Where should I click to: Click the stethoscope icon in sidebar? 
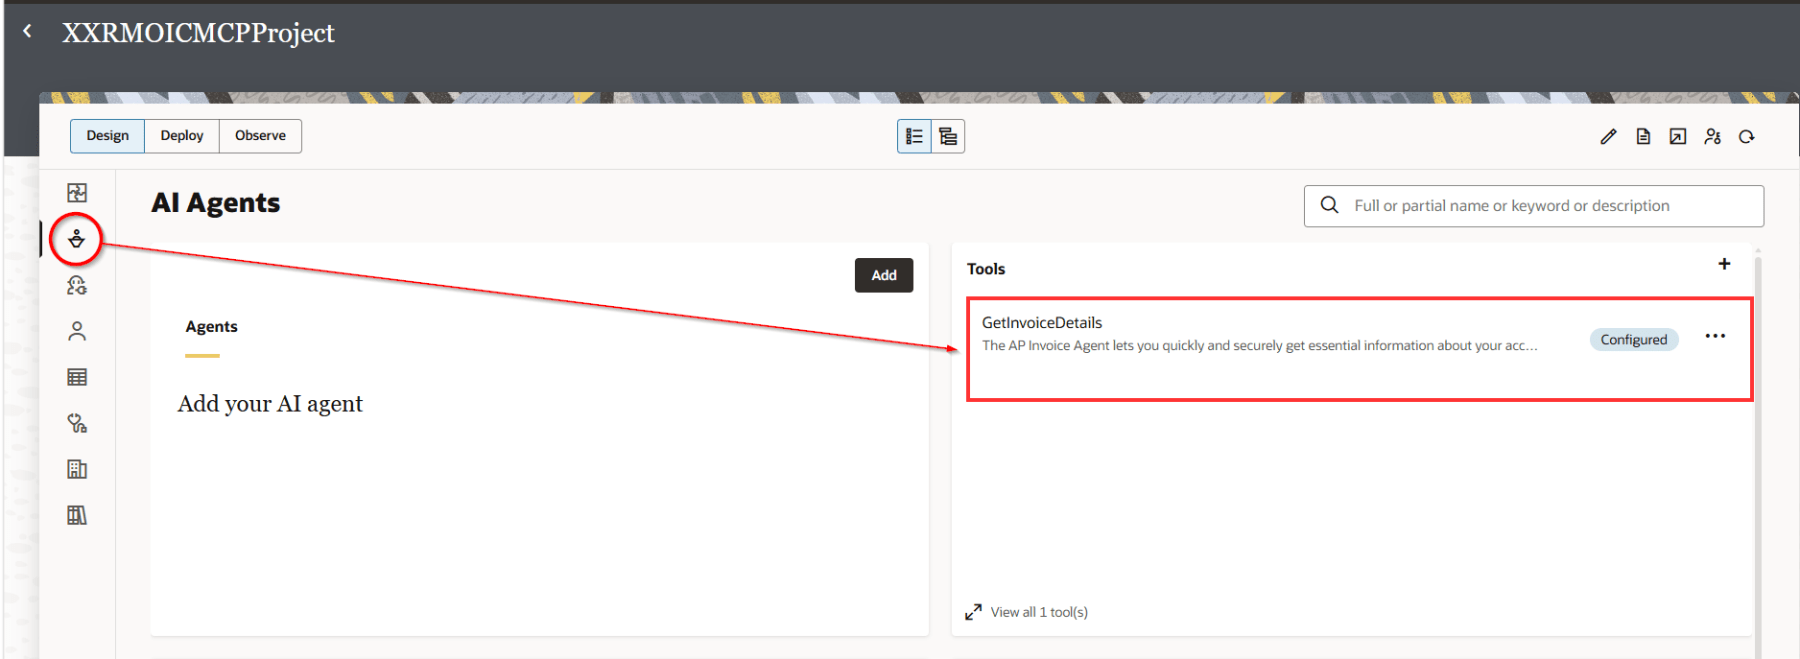pyautogui.click(x=77, y=423)
